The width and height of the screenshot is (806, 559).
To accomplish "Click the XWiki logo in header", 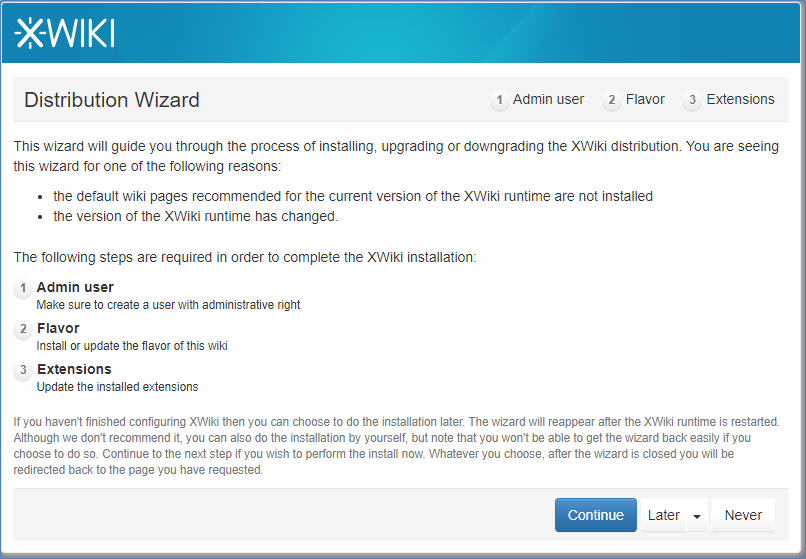I will (x=65, y=33).
